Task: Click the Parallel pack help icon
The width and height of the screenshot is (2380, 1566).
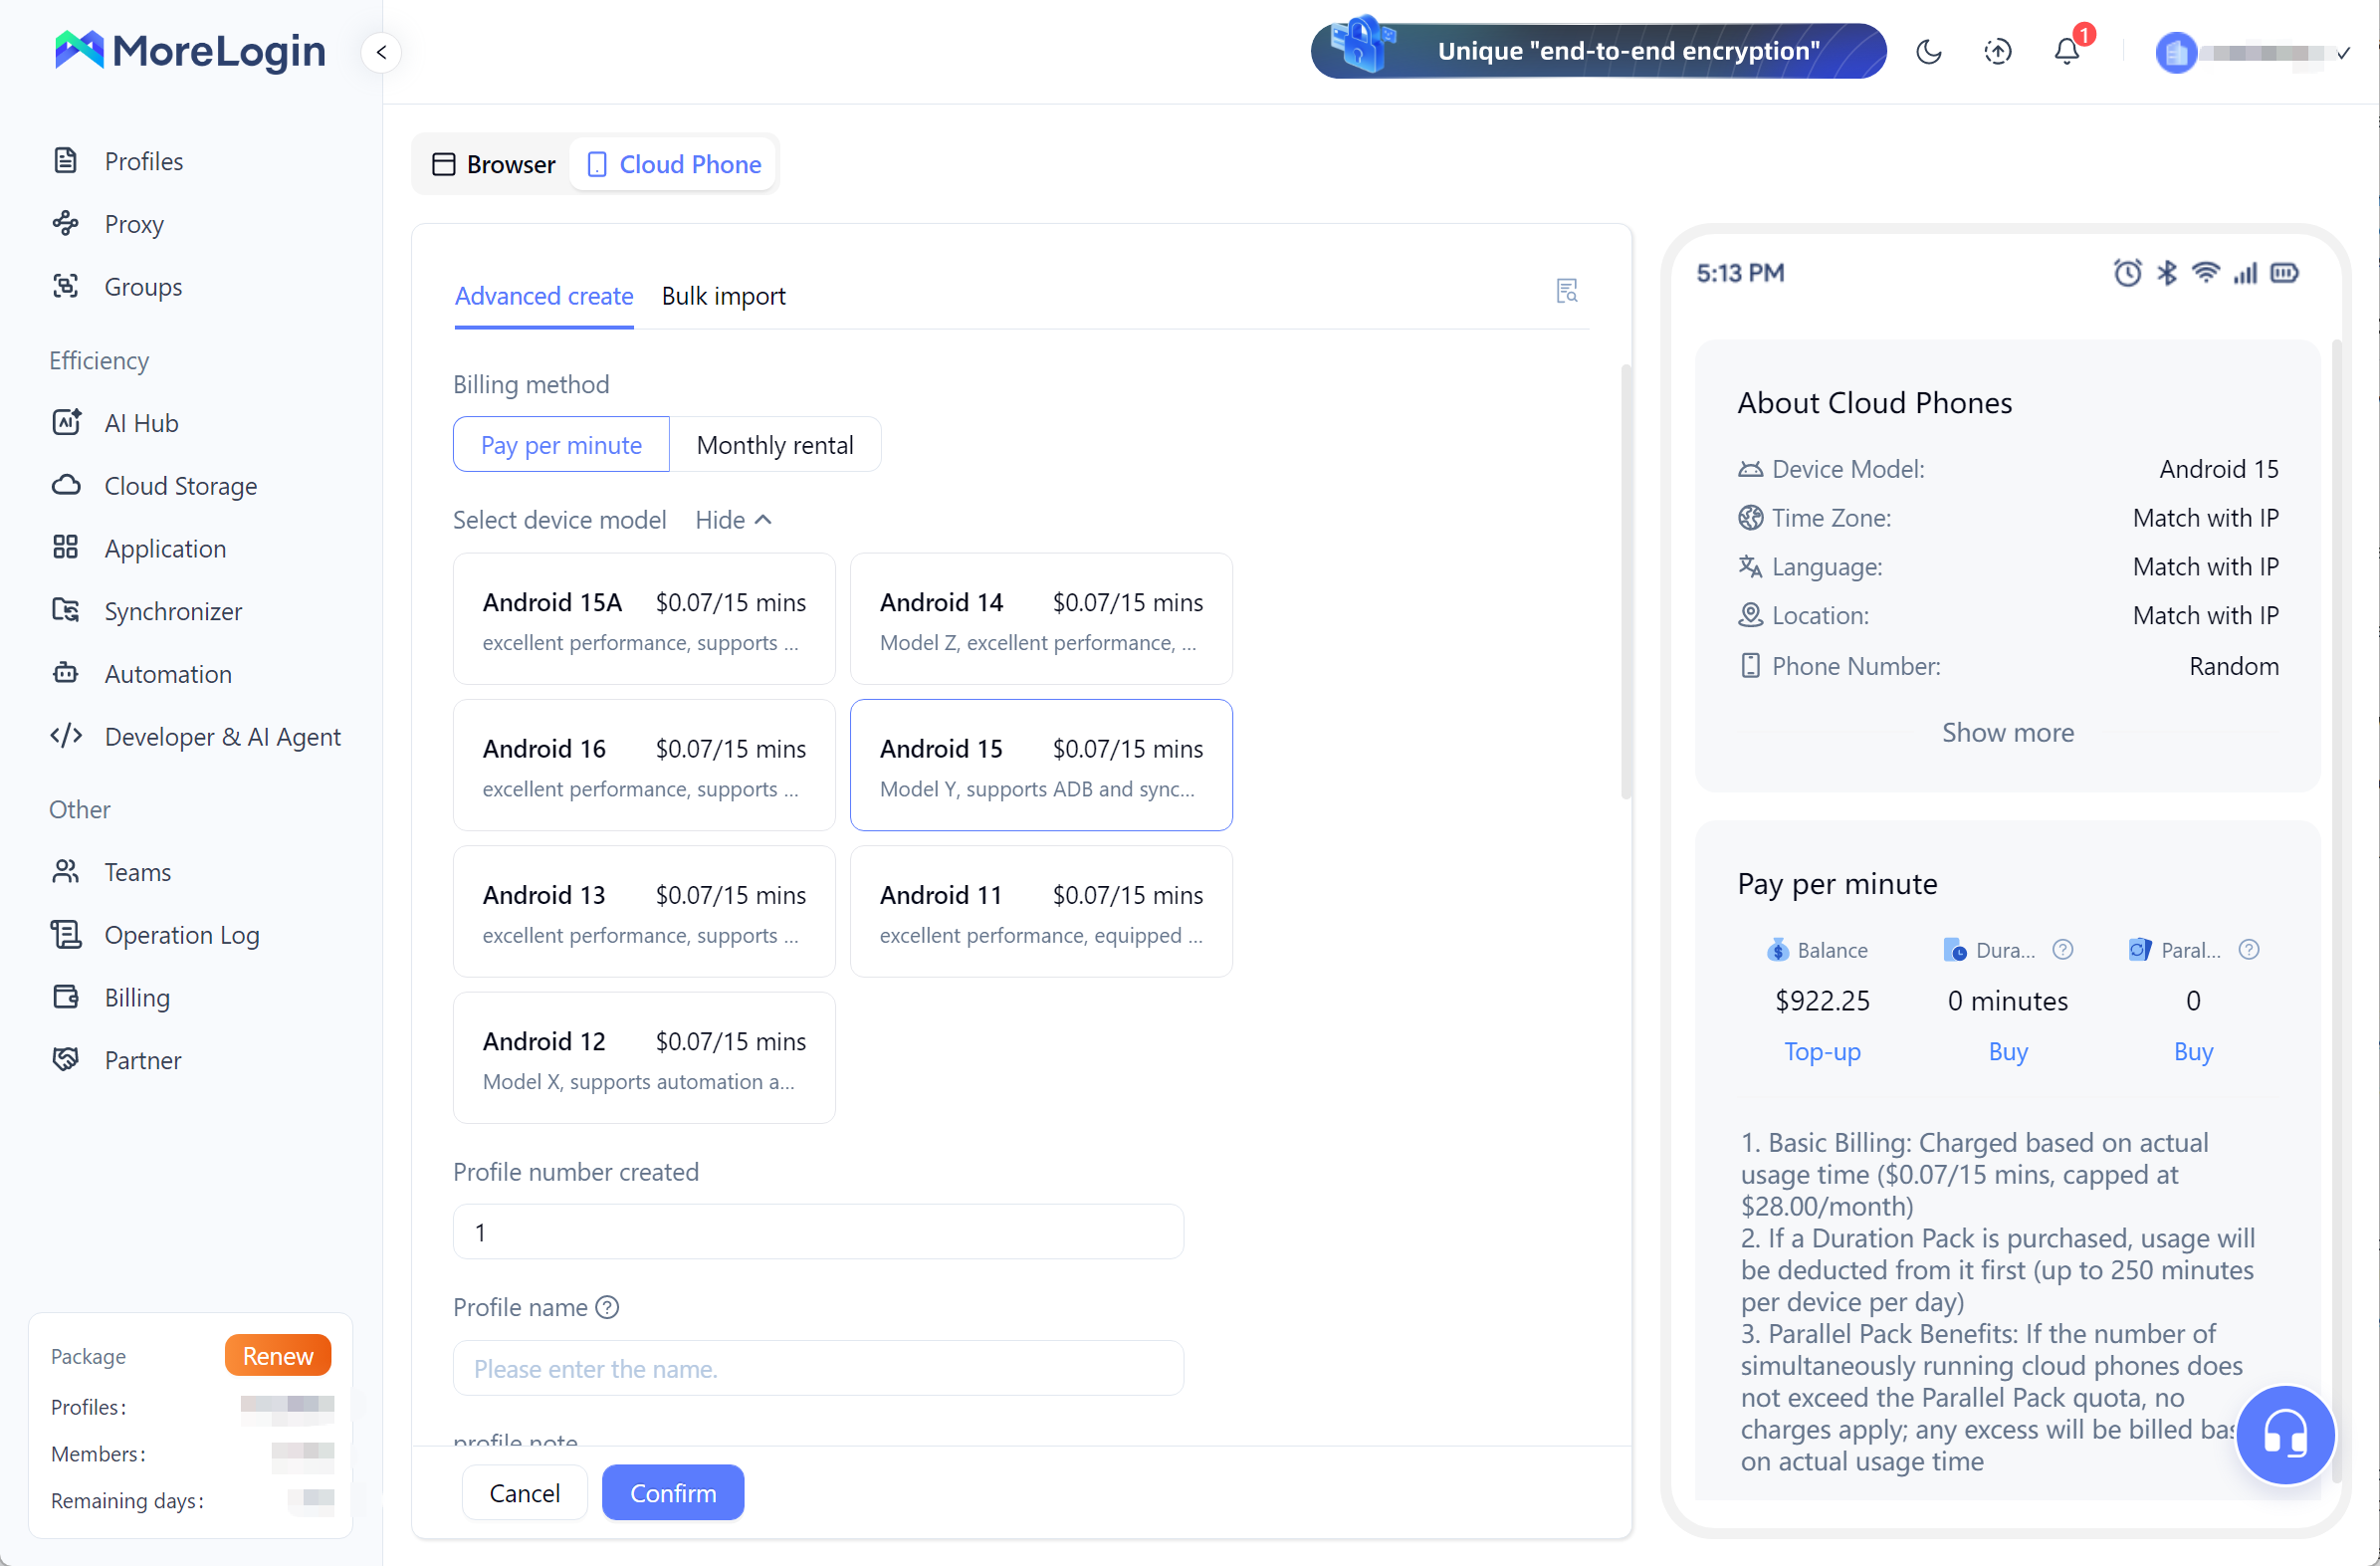Action: click(x=2249, y=950)
